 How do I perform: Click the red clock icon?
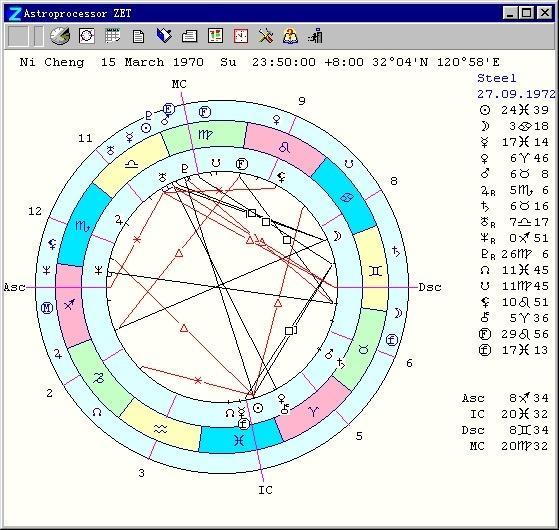[x=241, y=36]
